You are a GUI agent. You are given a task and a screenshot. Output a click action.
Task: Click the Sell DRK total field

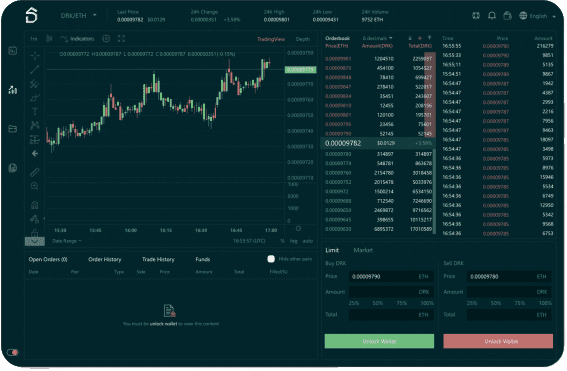click(x=509, y=315)
